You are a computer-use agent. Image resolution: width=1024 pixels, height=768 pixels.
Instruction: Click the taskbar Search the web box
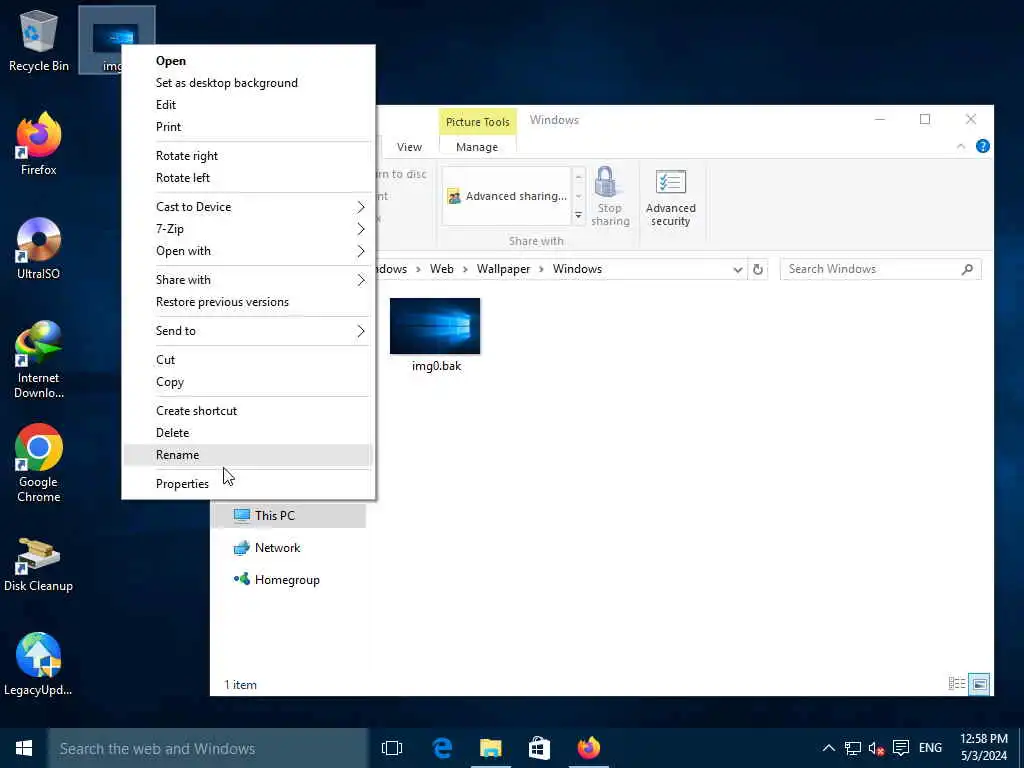[208, 748]
